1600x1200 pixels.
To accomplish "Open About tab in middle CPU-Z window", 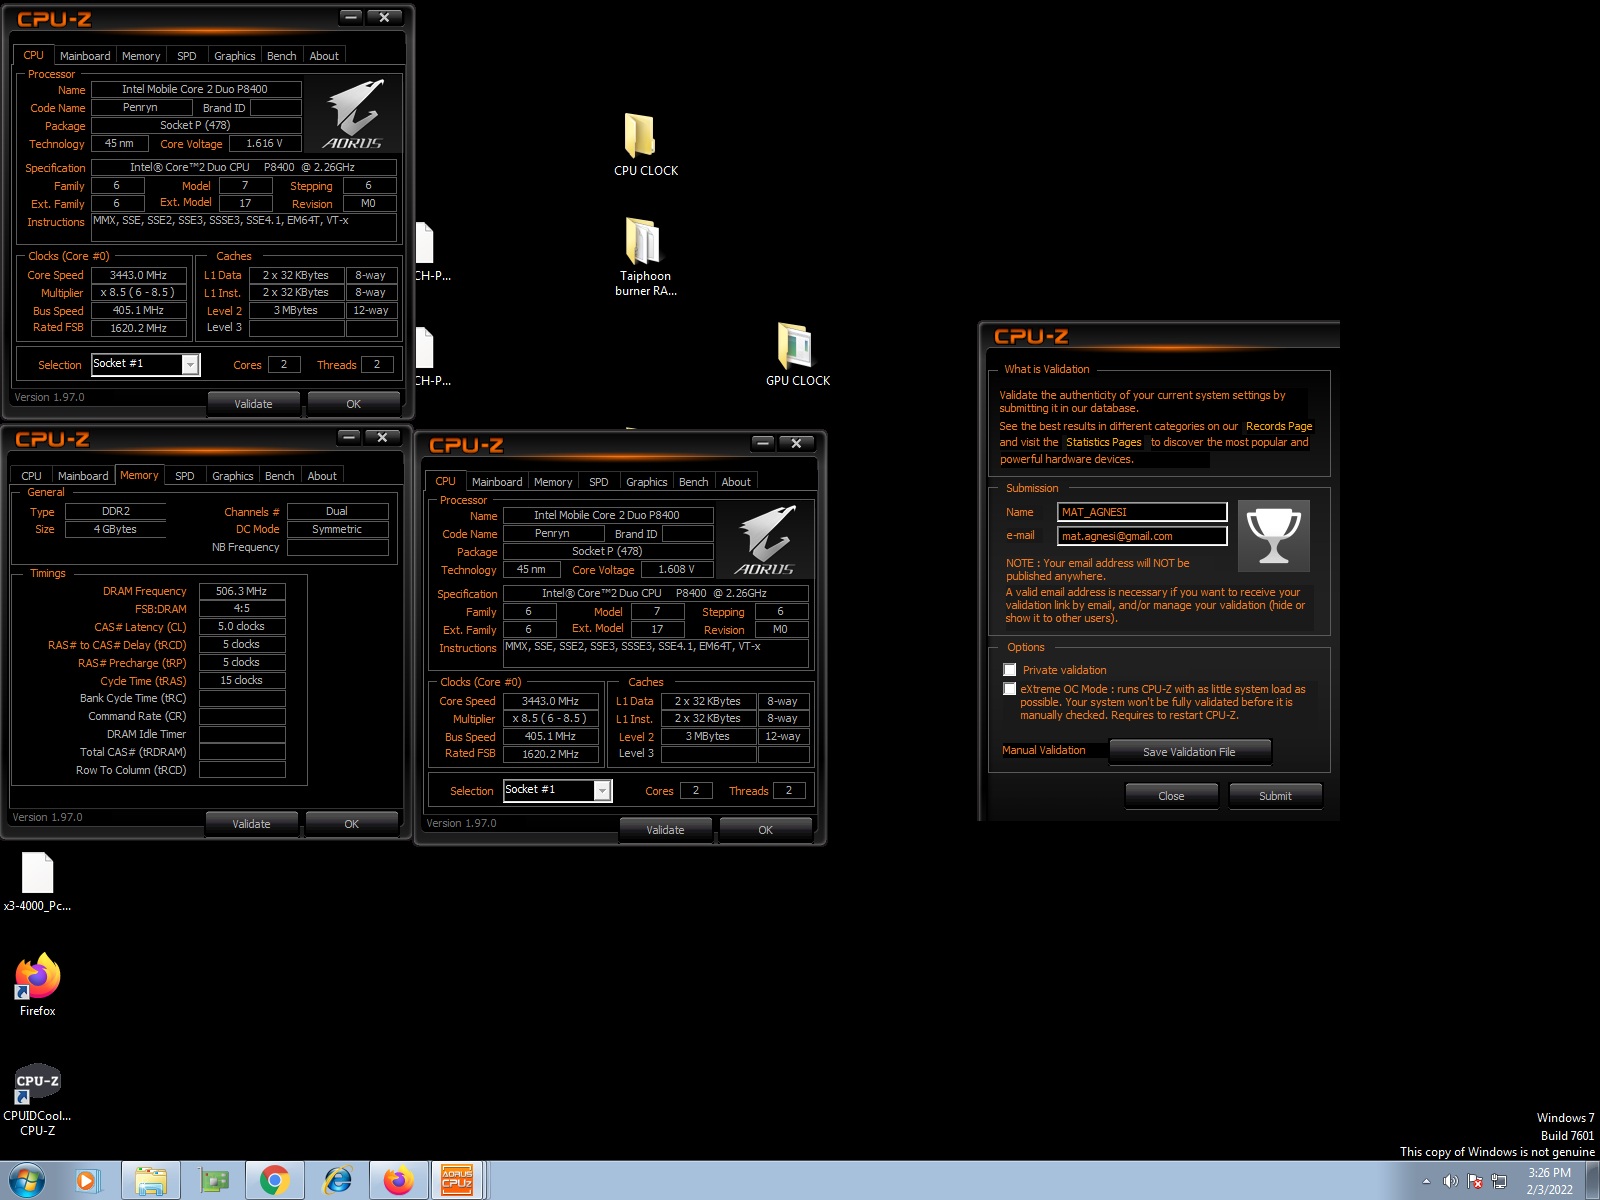I will click(x=736, y=482).
